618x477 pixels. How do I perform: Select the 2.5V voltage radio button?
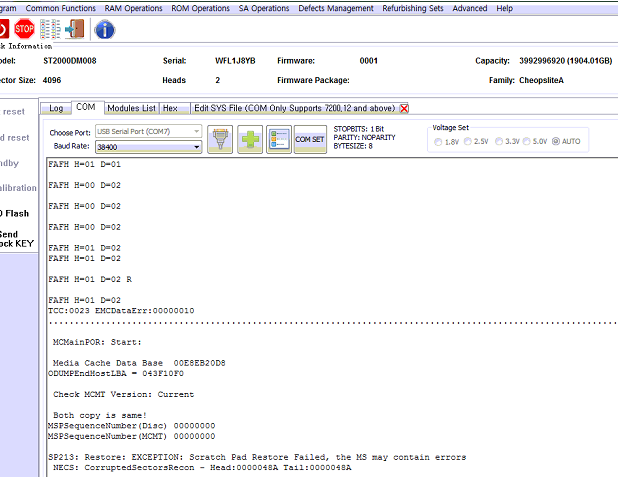point(468,142)
